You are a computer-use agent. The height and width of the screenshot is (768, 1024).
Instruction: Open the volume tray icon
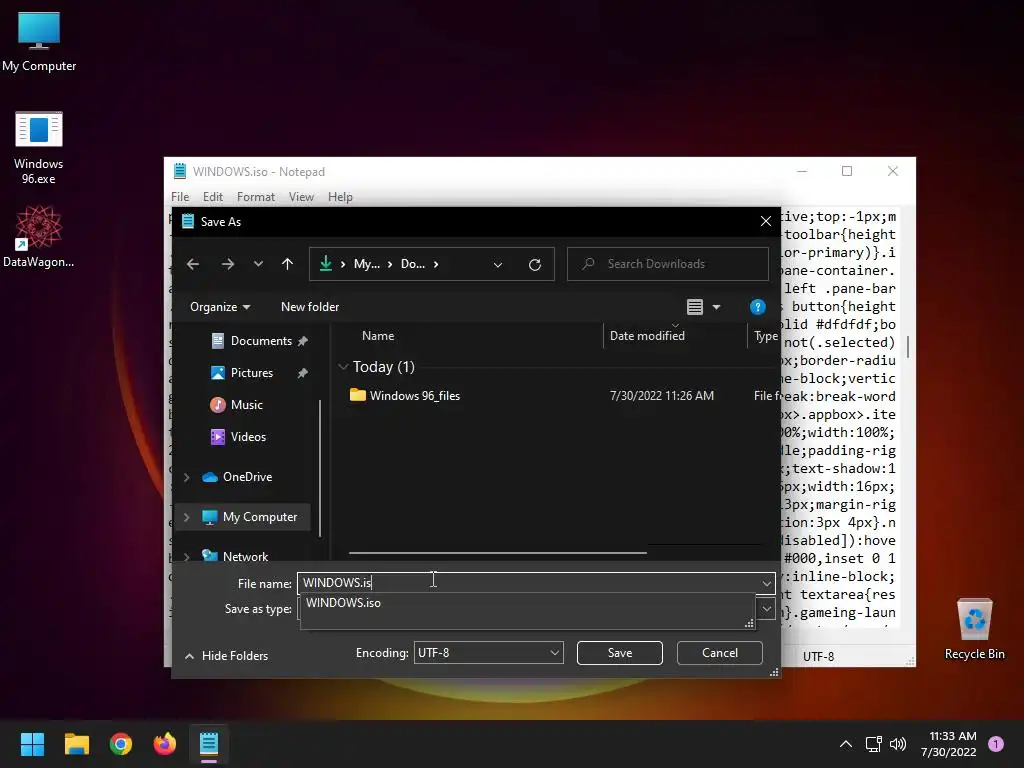(899, 744)
